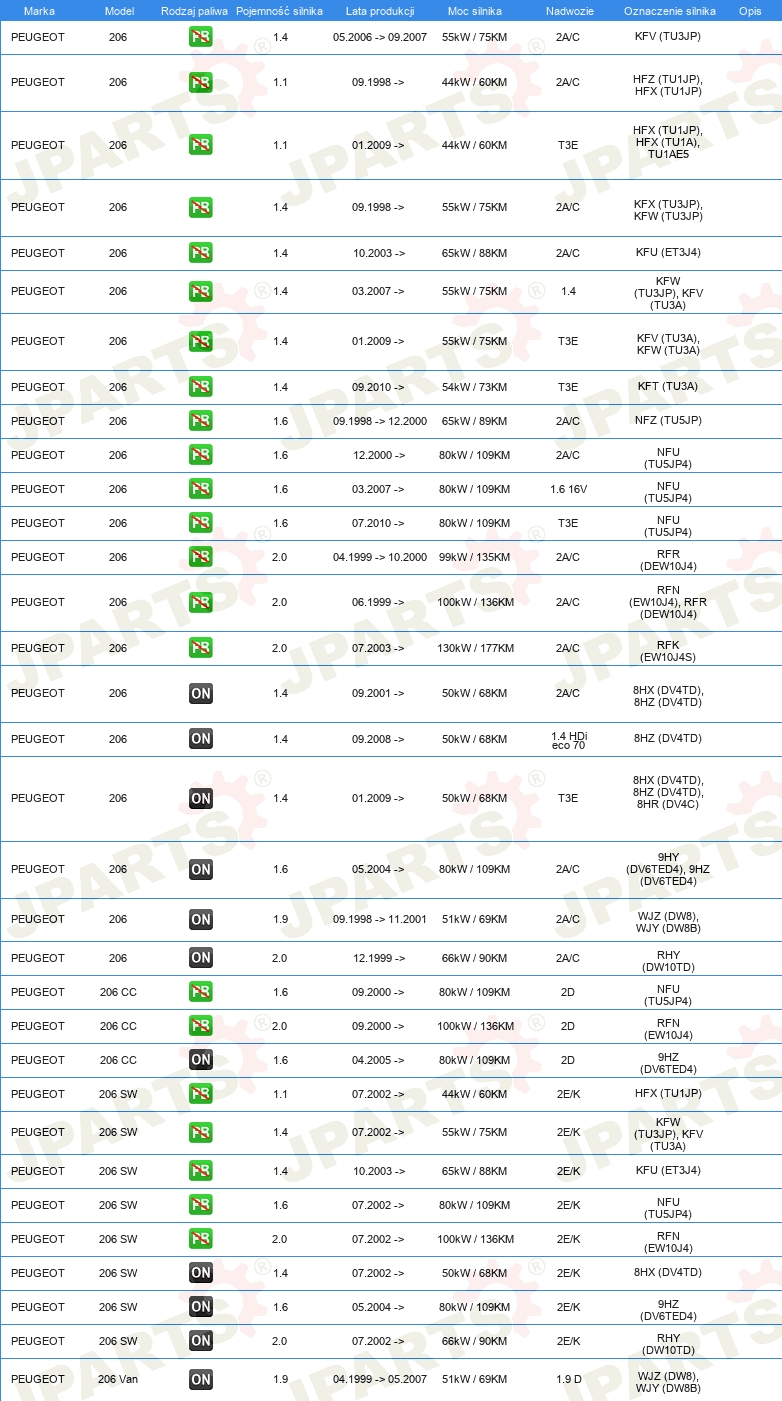Click the PB icon in the TU1AE5 engine row
The width and height of the screenshot is (782, 1401).
(x=201, y=145)
